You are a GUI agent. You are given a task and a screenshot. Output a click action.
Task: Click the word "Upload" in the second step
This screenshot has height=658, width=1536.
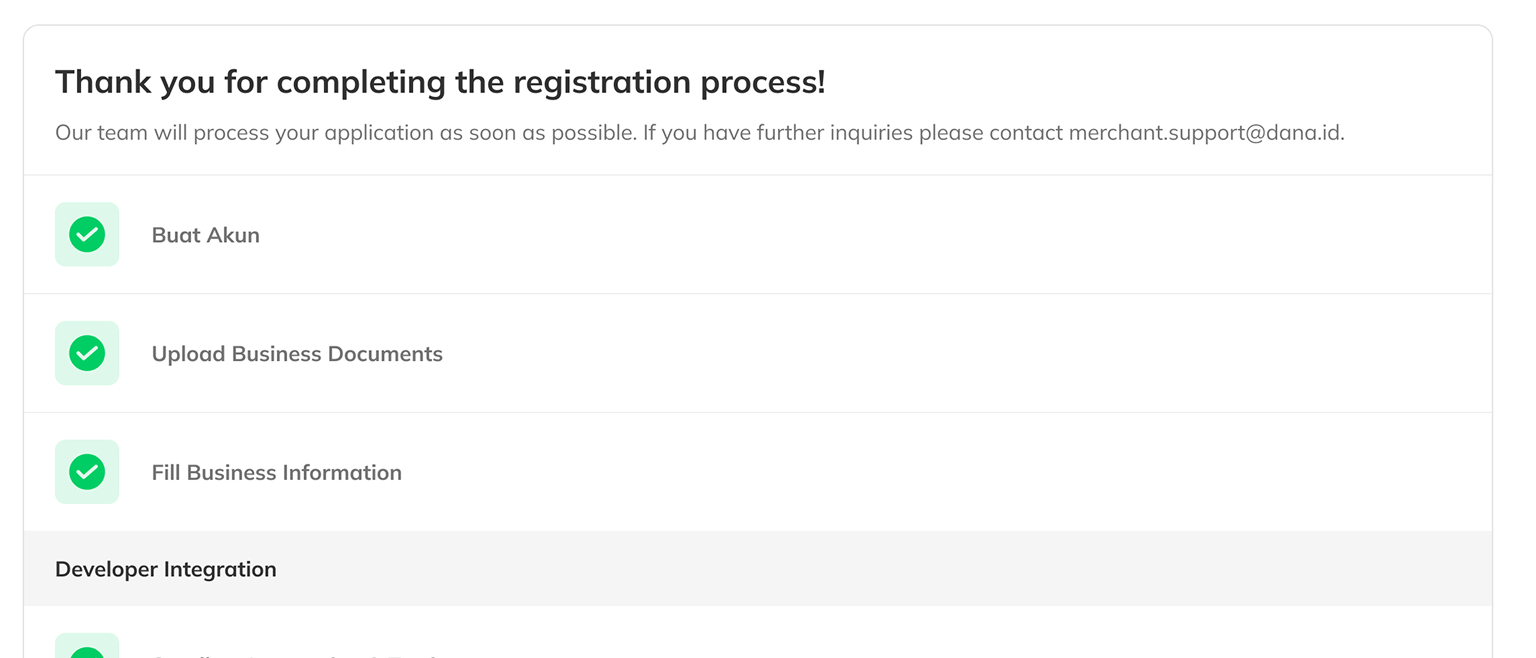coord(188,354)
